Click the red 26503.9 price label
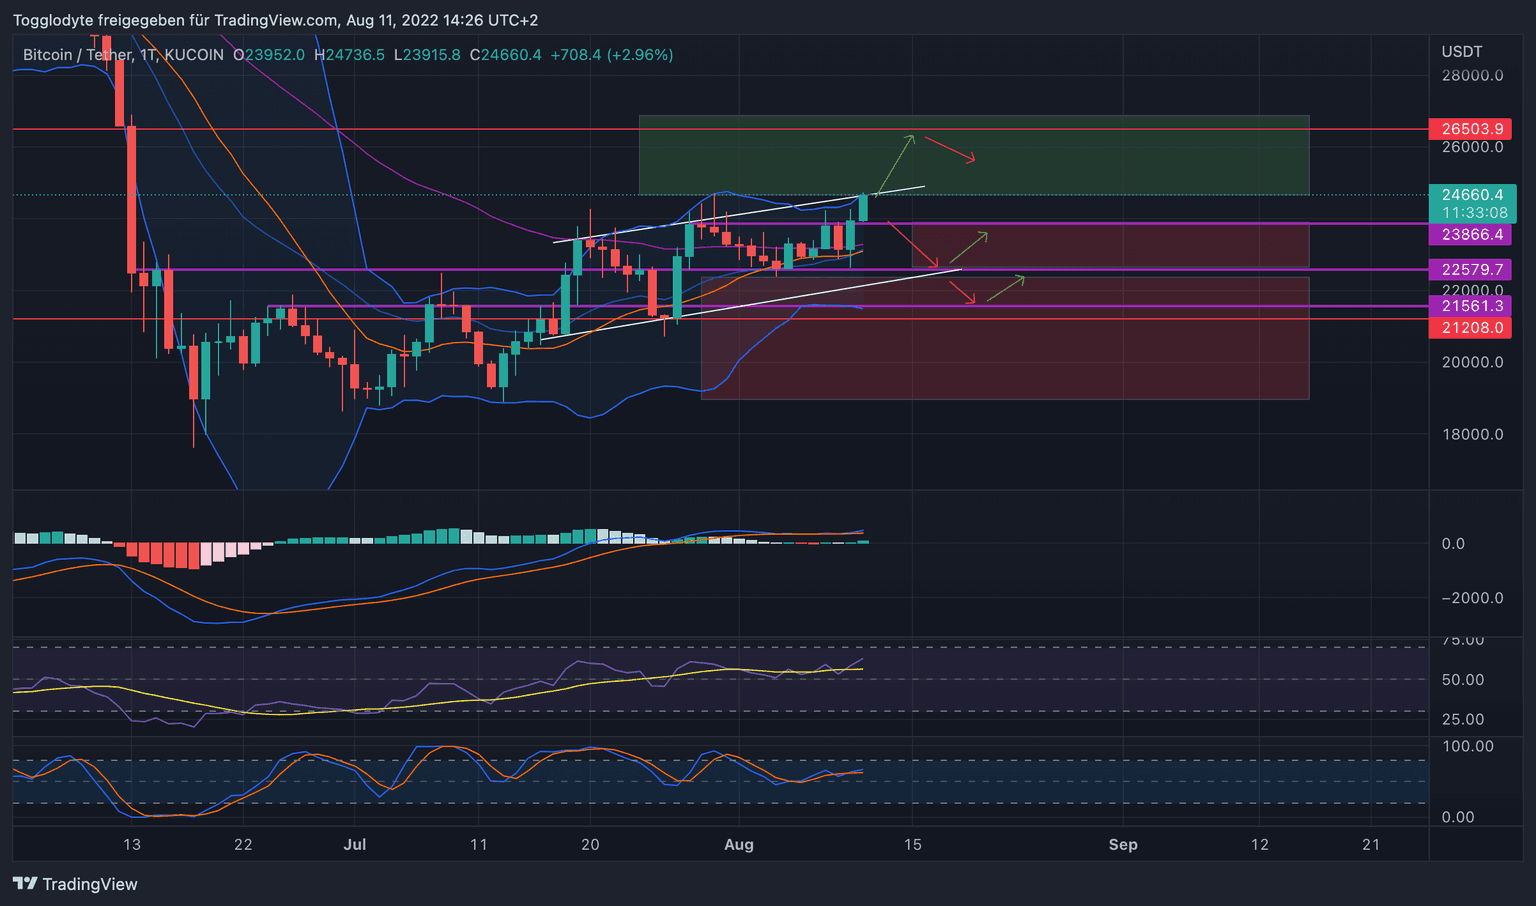 [x=1472, y=129]
